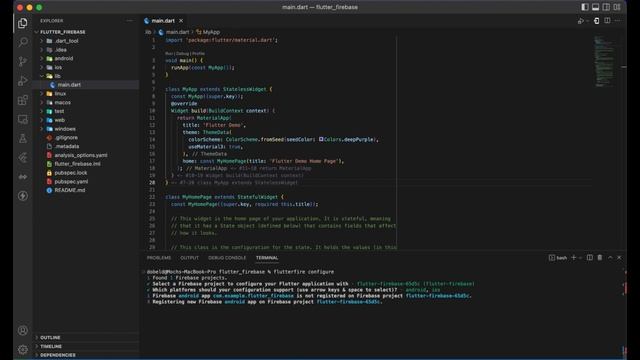
Task: Expand the .dart_tool folder
Action: [66, 41]
